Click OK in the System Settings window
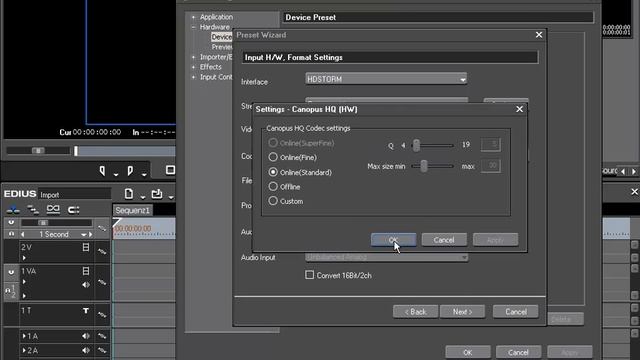 pyautogui.click(x=468, y=352)
